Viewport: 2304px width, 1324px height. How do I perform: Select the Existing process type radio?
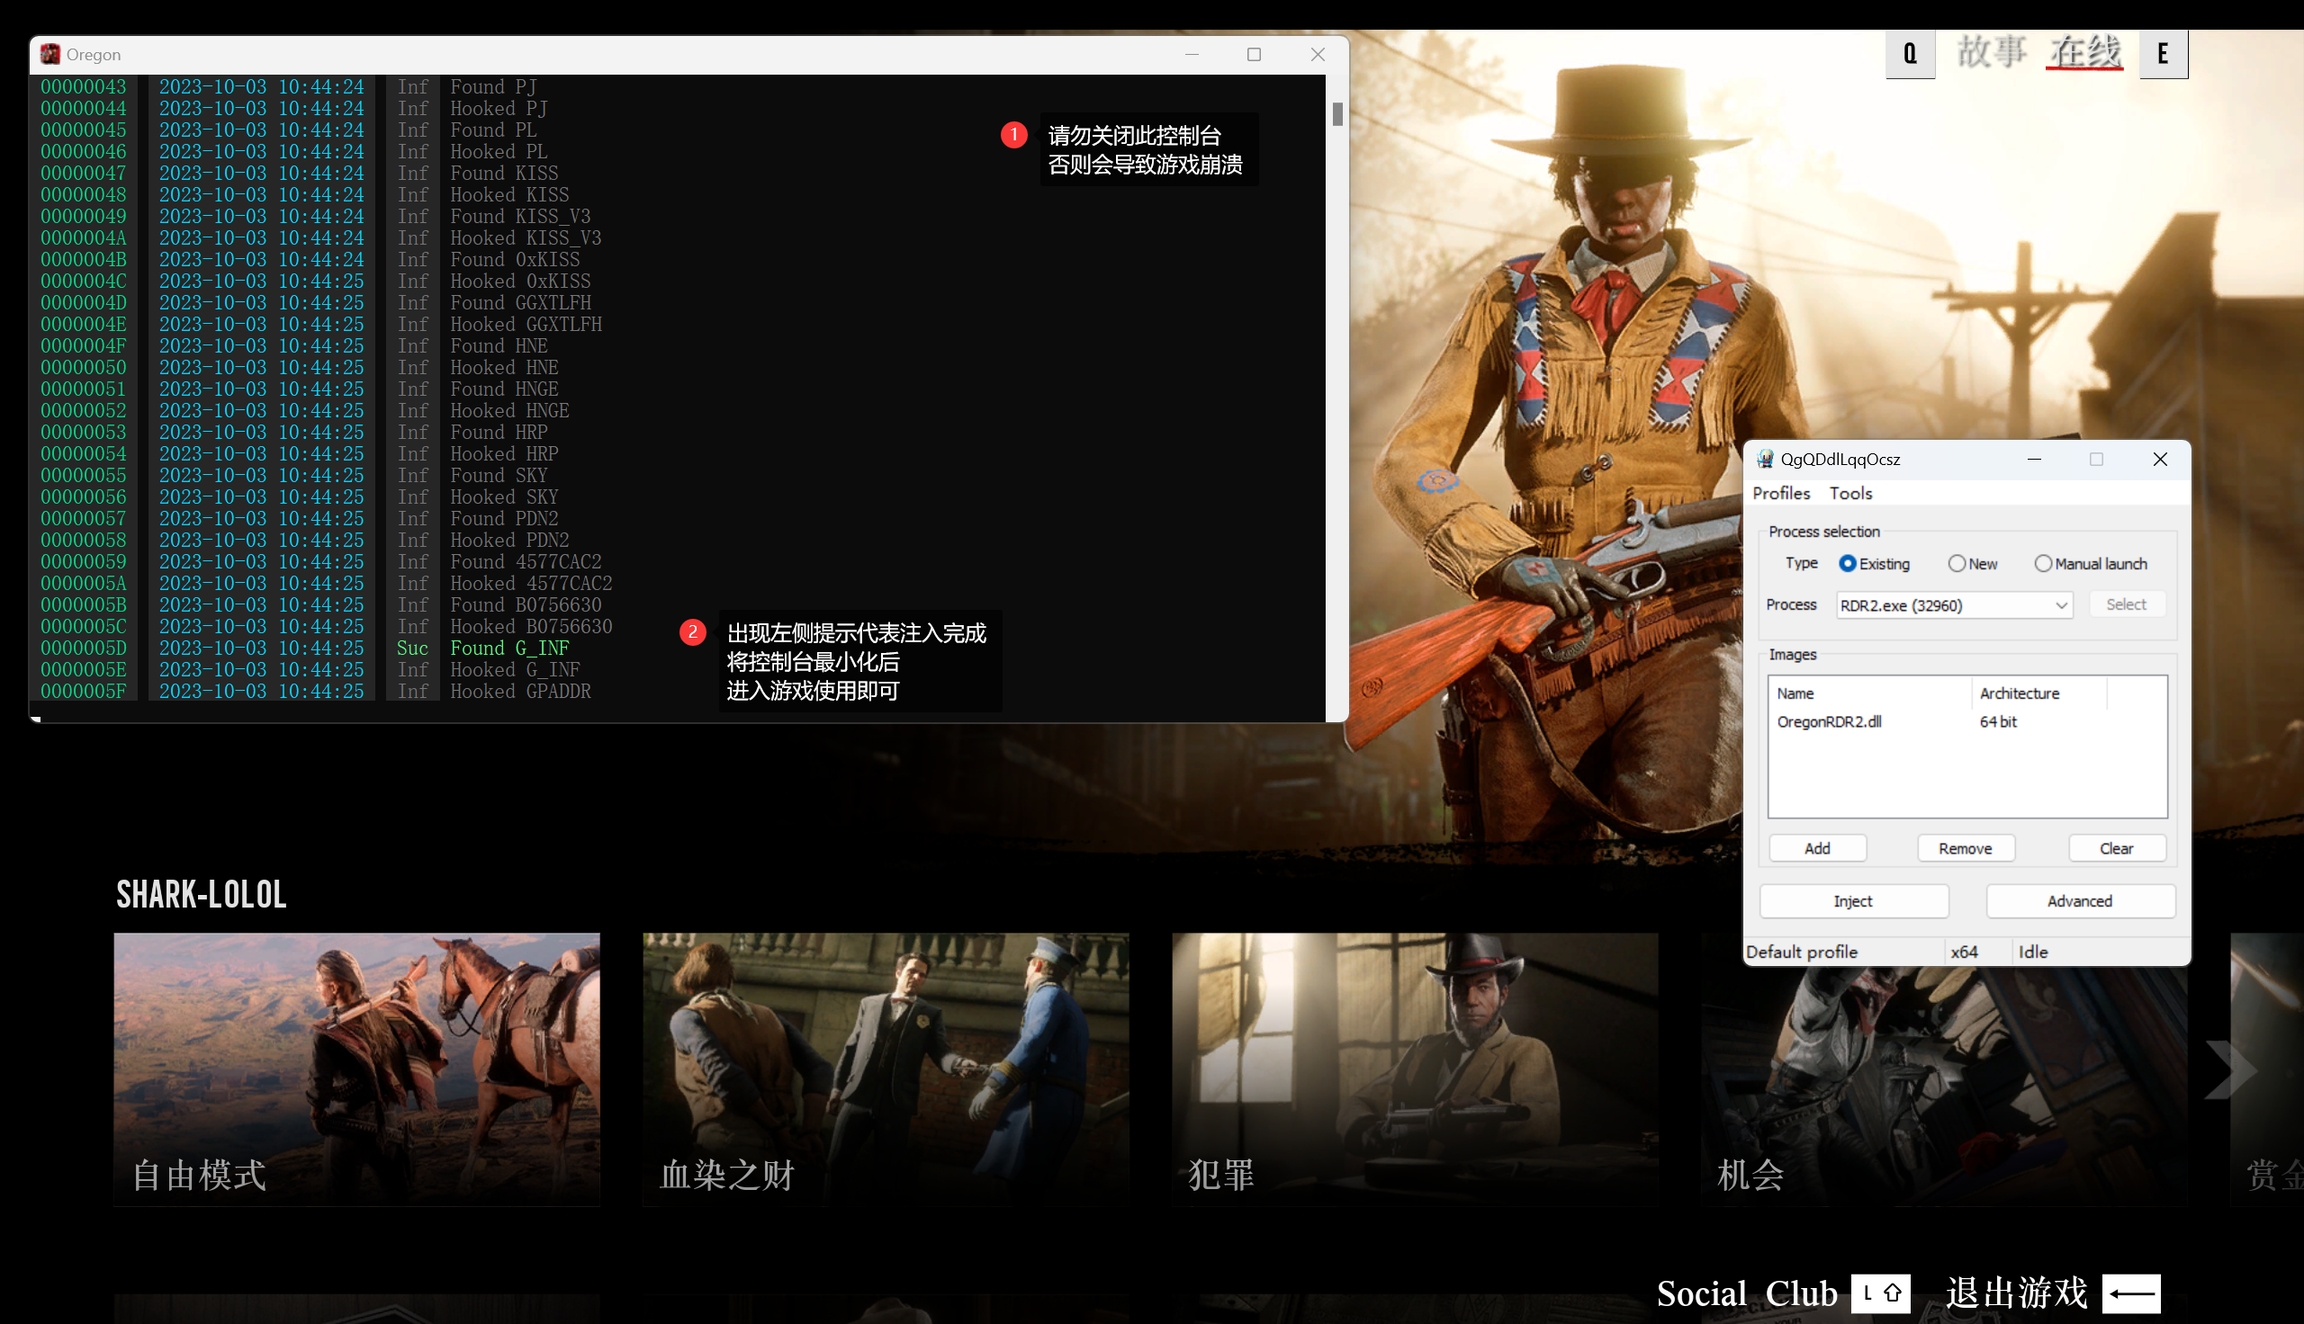[x=1847, y=564]
